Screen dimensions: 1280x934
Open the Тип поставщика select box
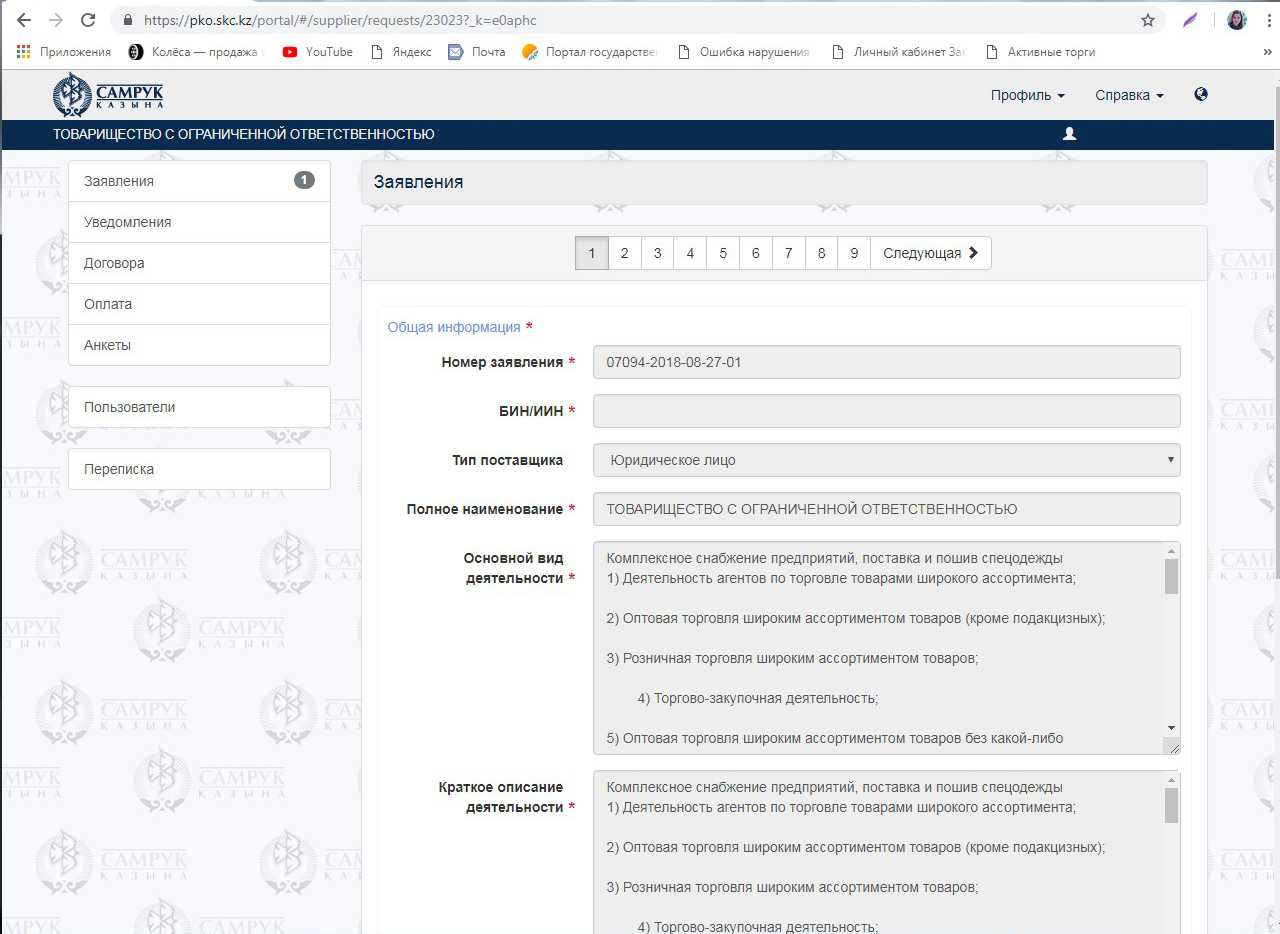(x=886, y=460)
